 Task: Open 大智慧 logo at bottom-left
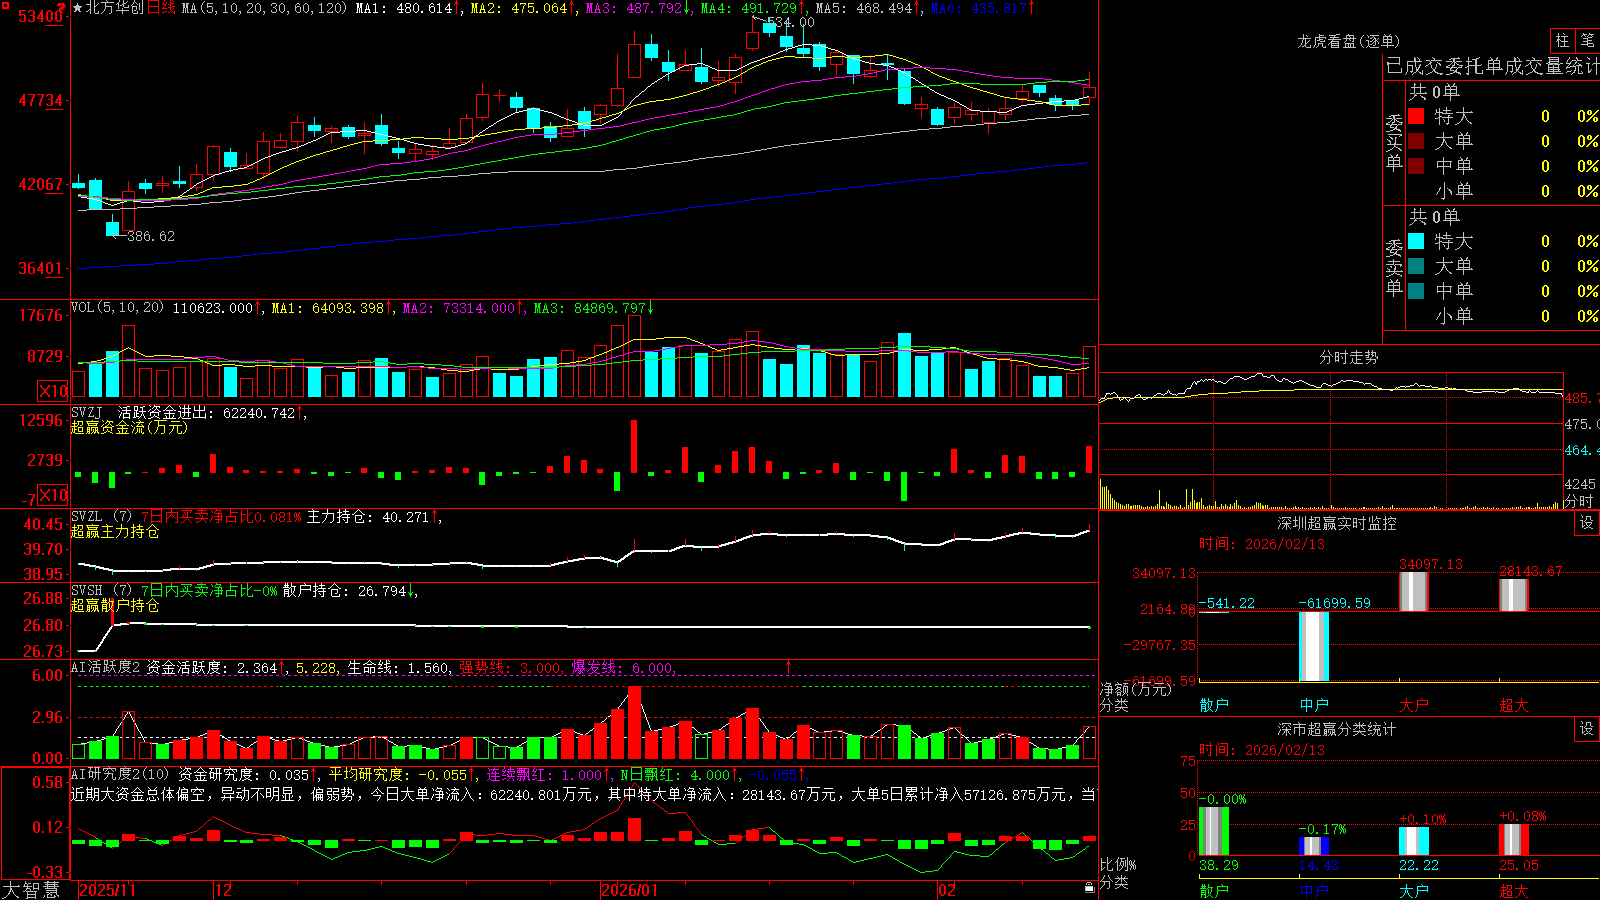coord(31,889)
